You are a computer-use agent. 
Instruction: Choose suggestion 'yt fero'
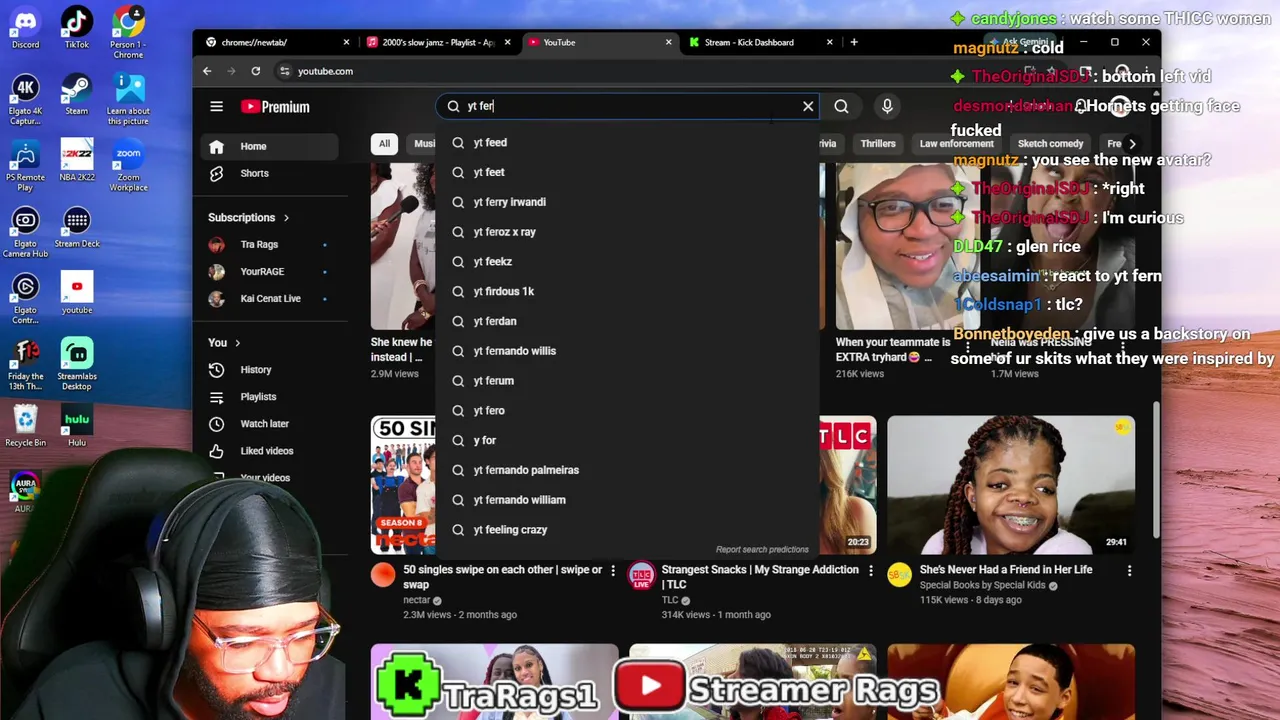click(x=627, y=410)
